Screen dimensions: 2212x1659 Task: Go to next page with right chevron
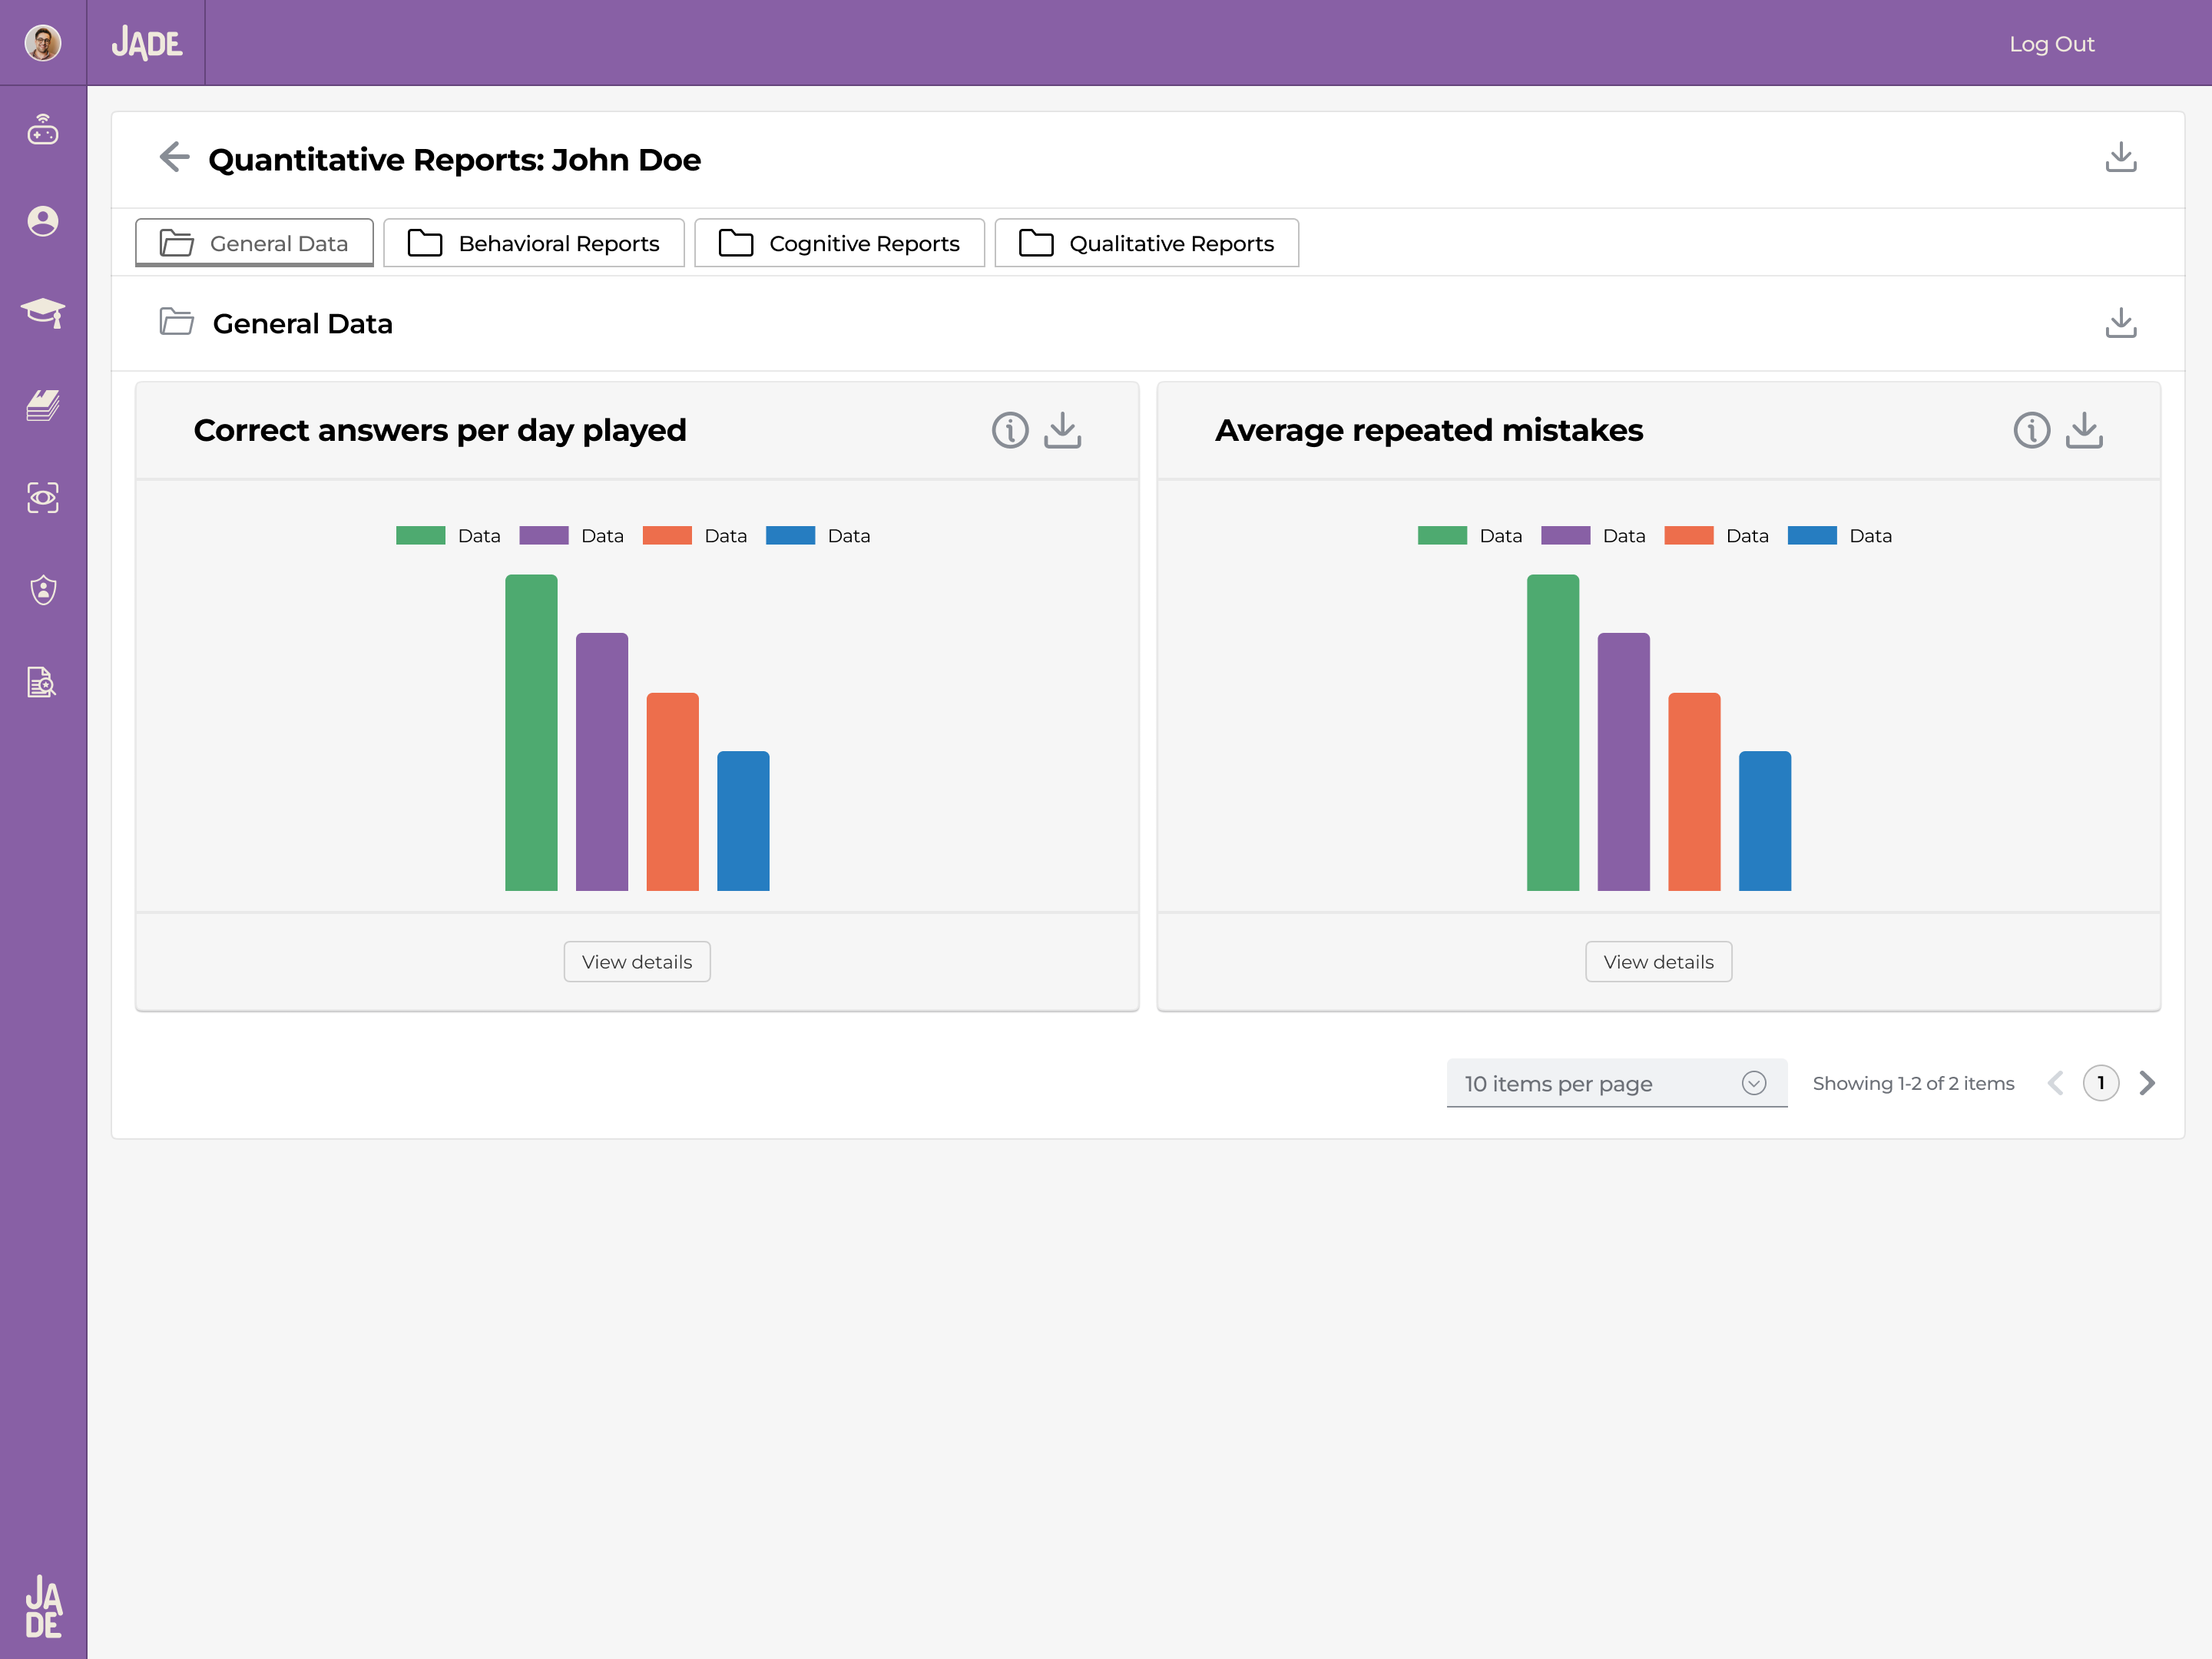2147,1083
